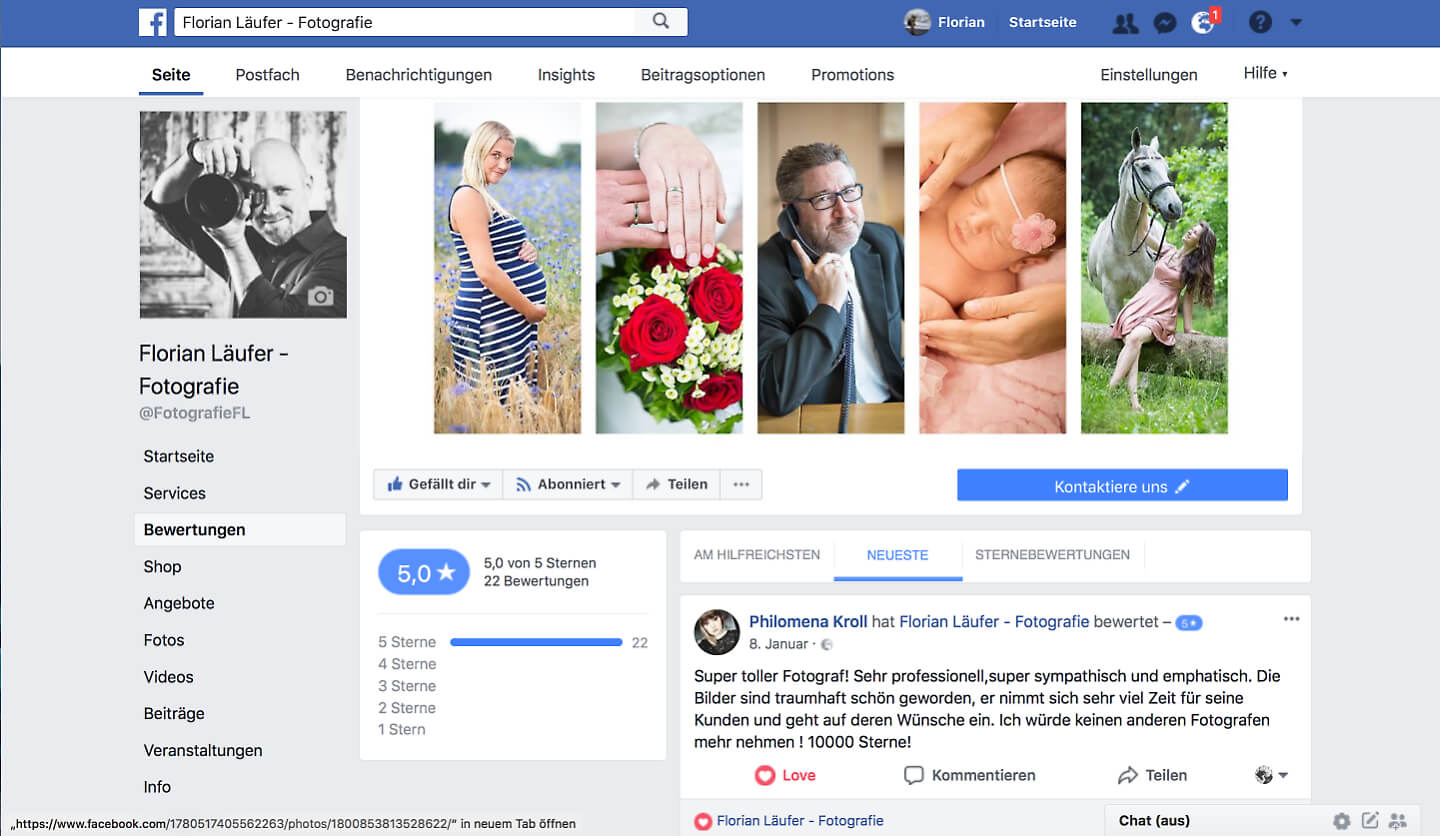
Task: Open the Abonniert dropdown
Action: pyautogui.click(x=567, y=483)
